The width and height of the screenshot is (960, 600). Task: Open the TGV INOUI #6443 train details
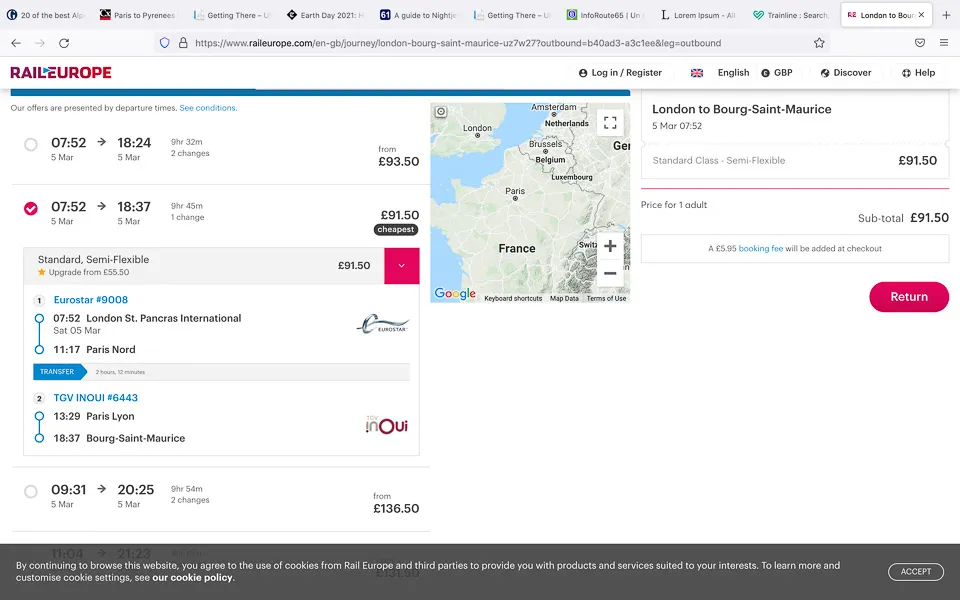(96, 398)
